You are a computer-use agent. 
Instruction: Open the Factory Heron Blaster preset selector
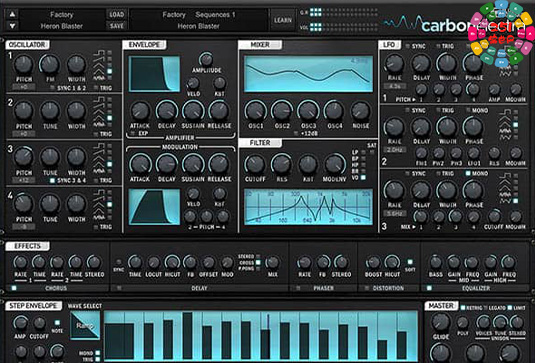62,20
